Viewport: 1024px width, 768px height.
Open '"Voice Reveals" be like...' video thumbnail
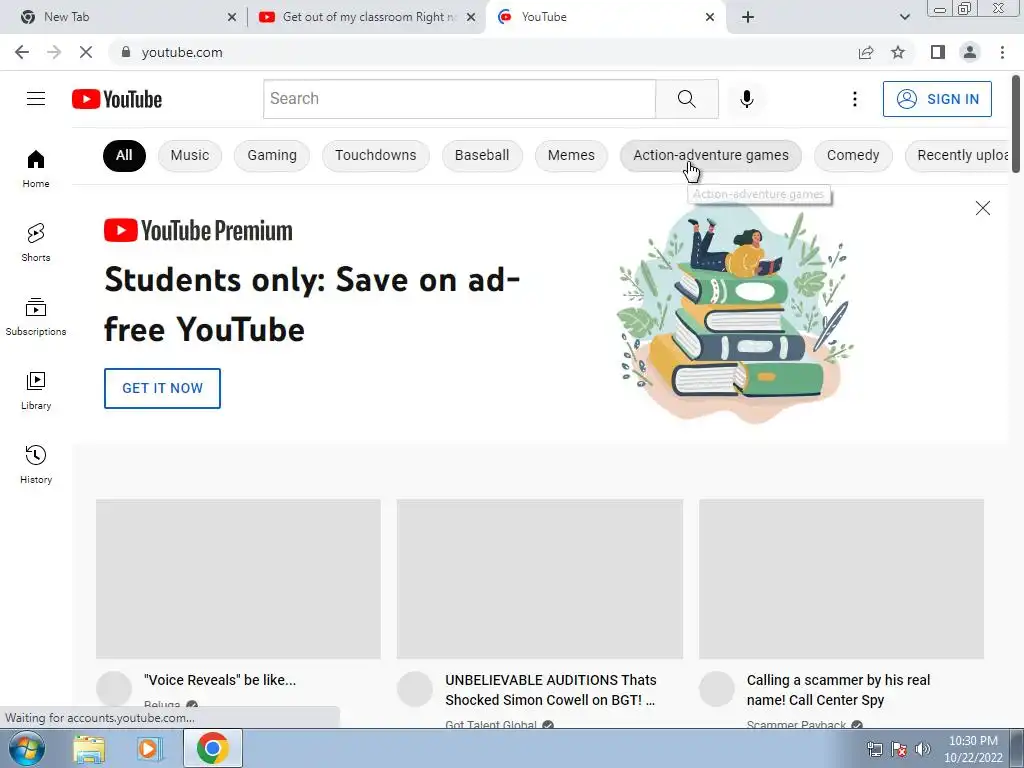click(x=238, y=579)
